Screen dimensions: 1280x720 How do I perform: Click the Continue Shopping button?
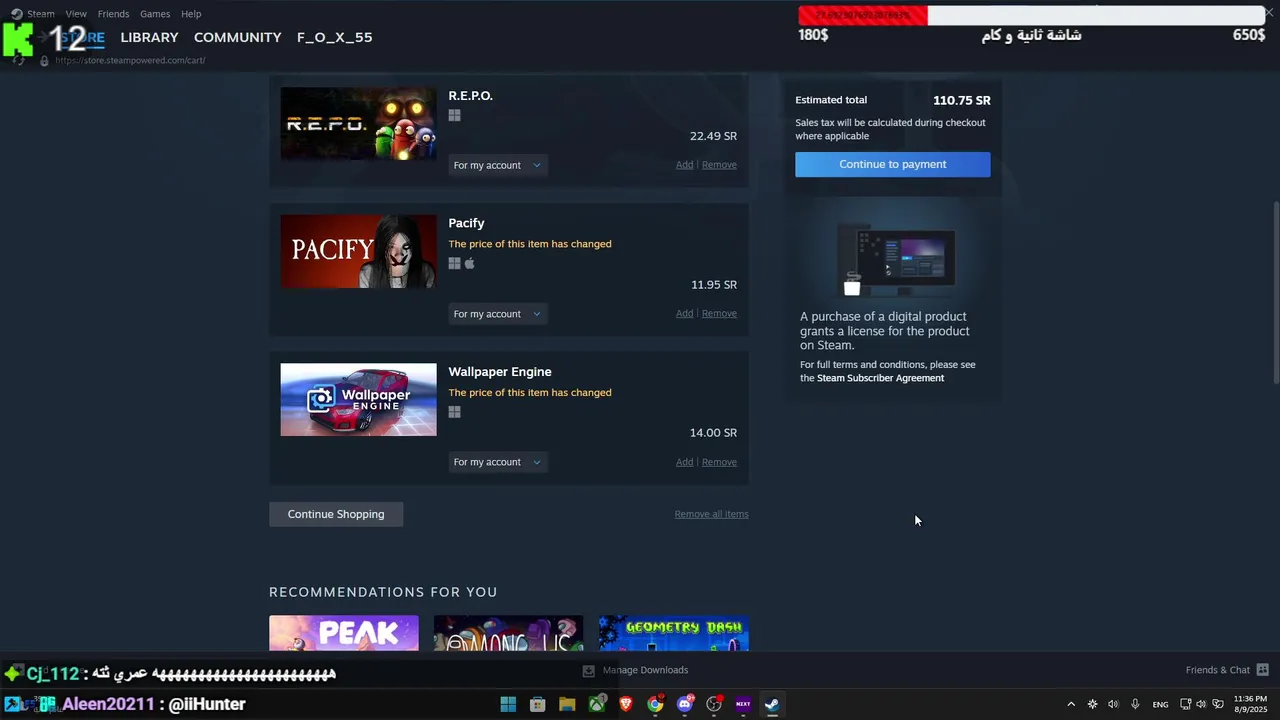pyautogui.click(x=336, y=514)
